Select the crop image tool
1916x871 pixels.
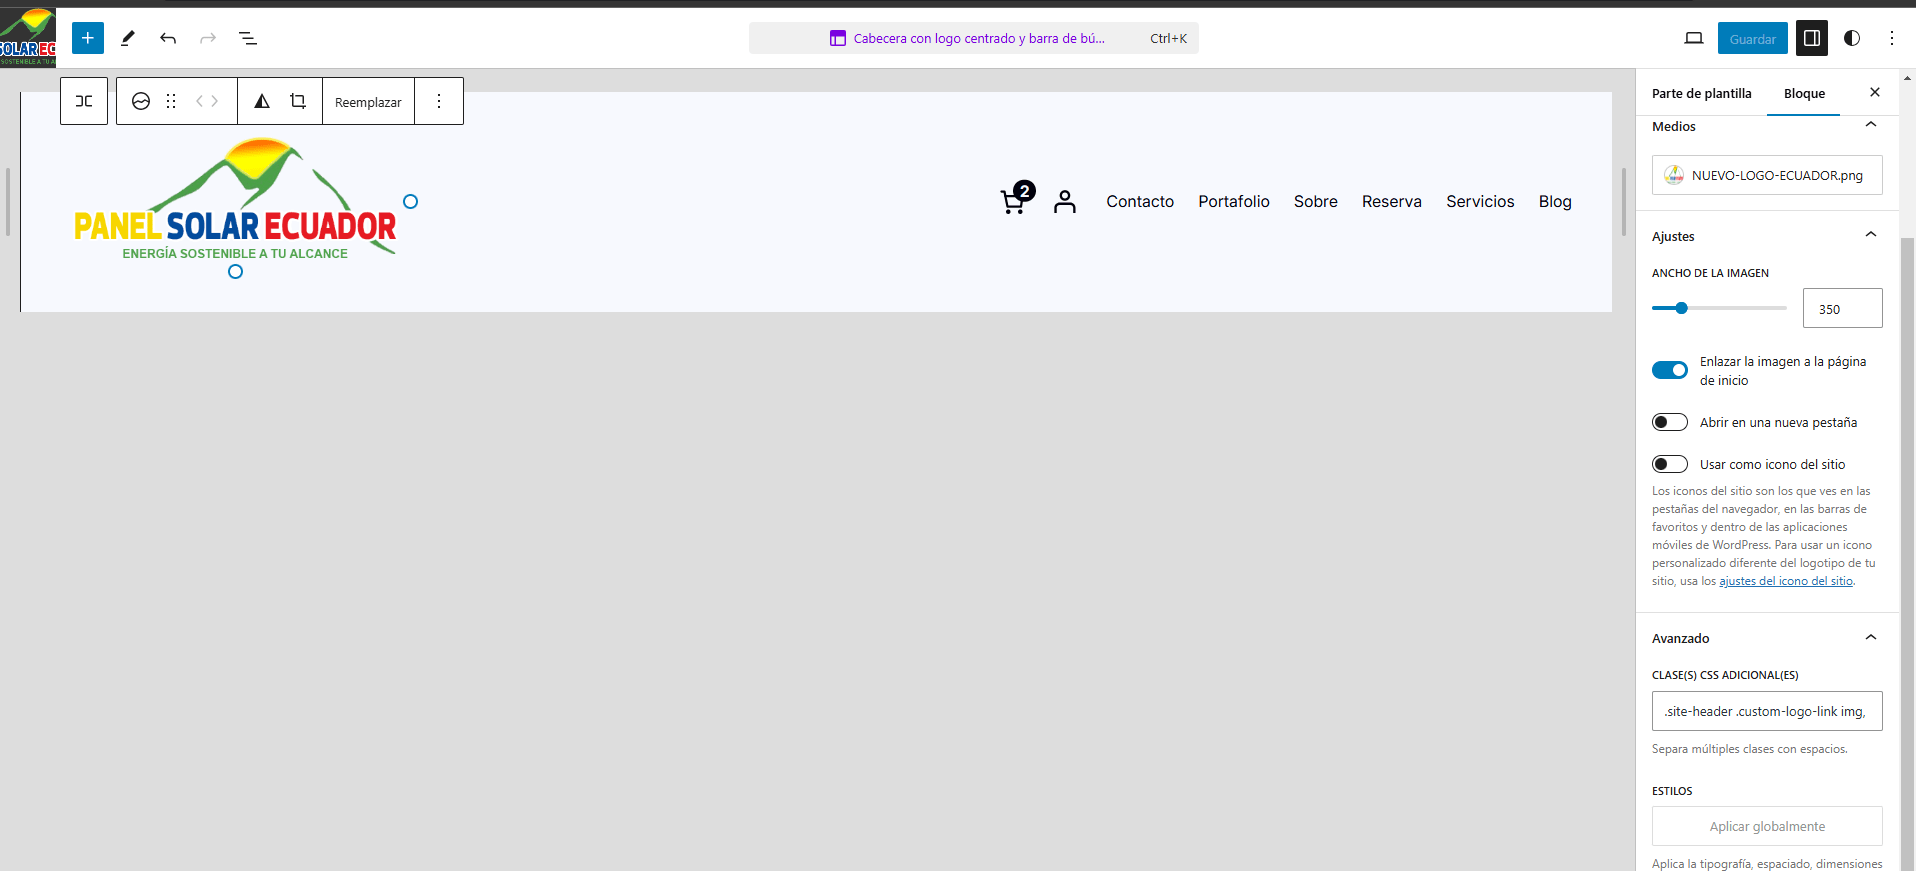(x=298, y=101)
